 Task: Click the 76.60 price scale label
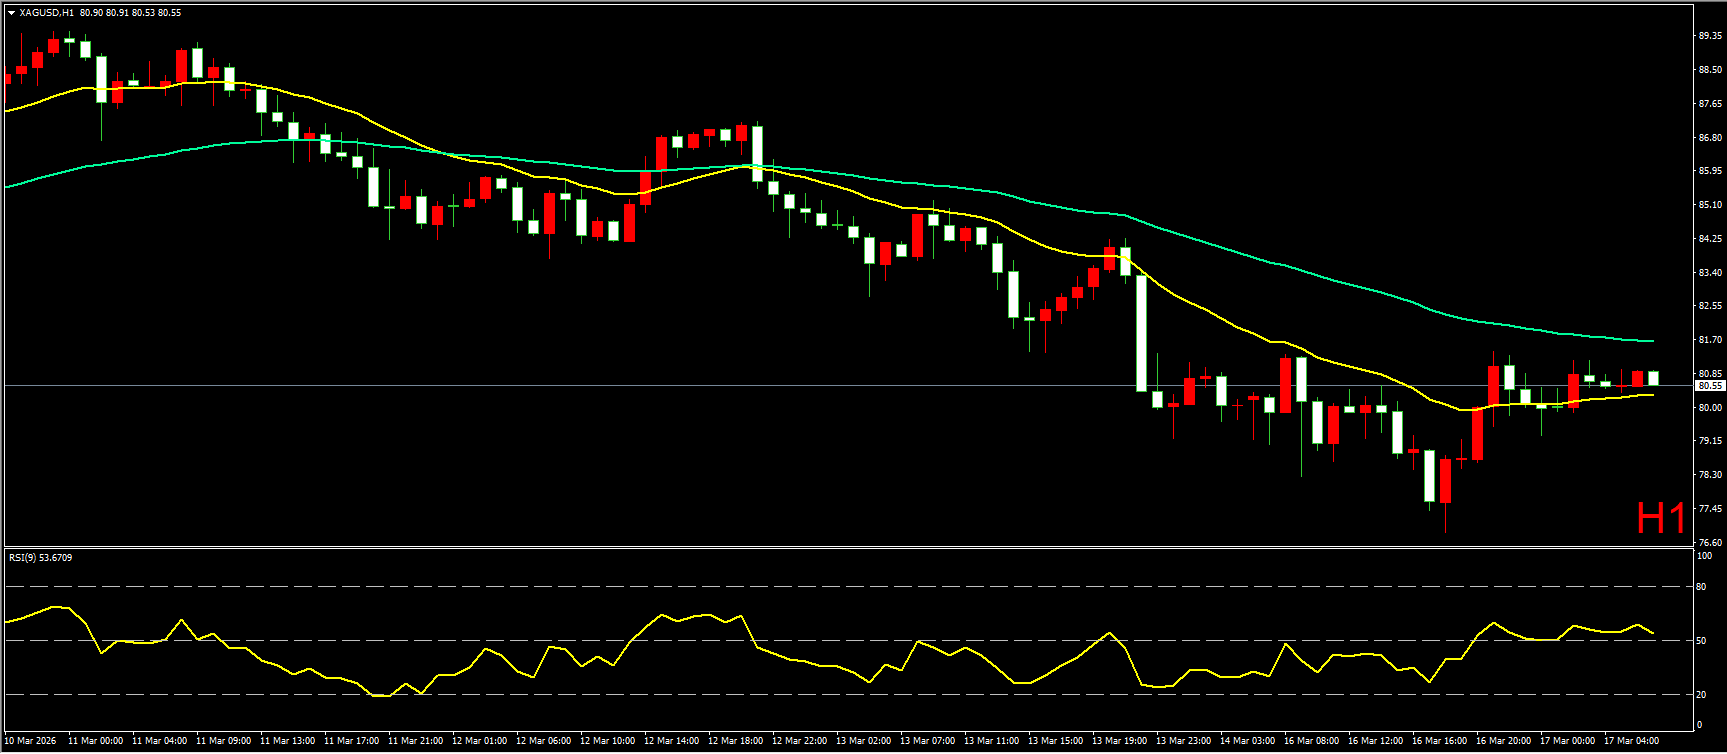point(1710,542)
